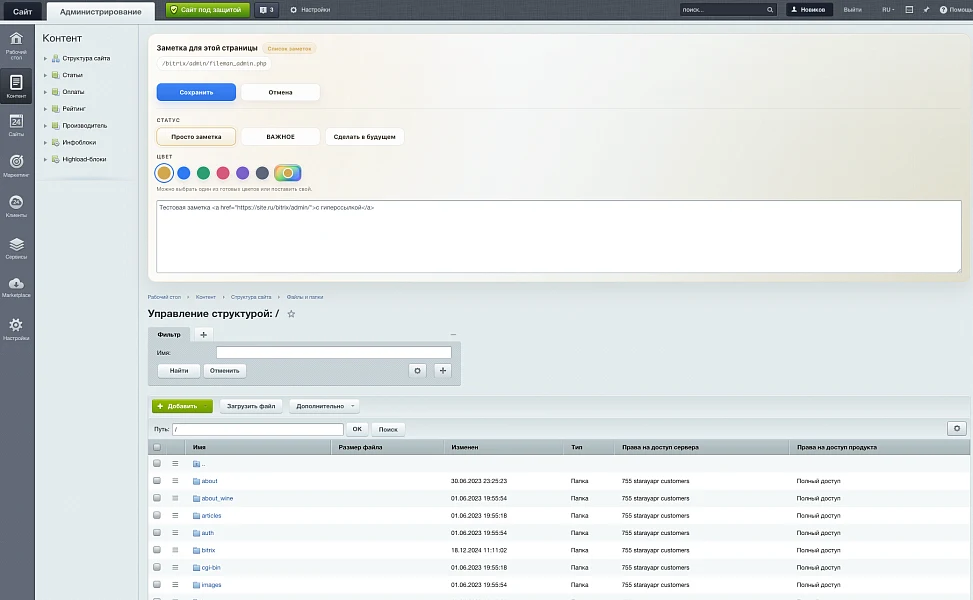Click the search magnifier icon

(770, 10)
